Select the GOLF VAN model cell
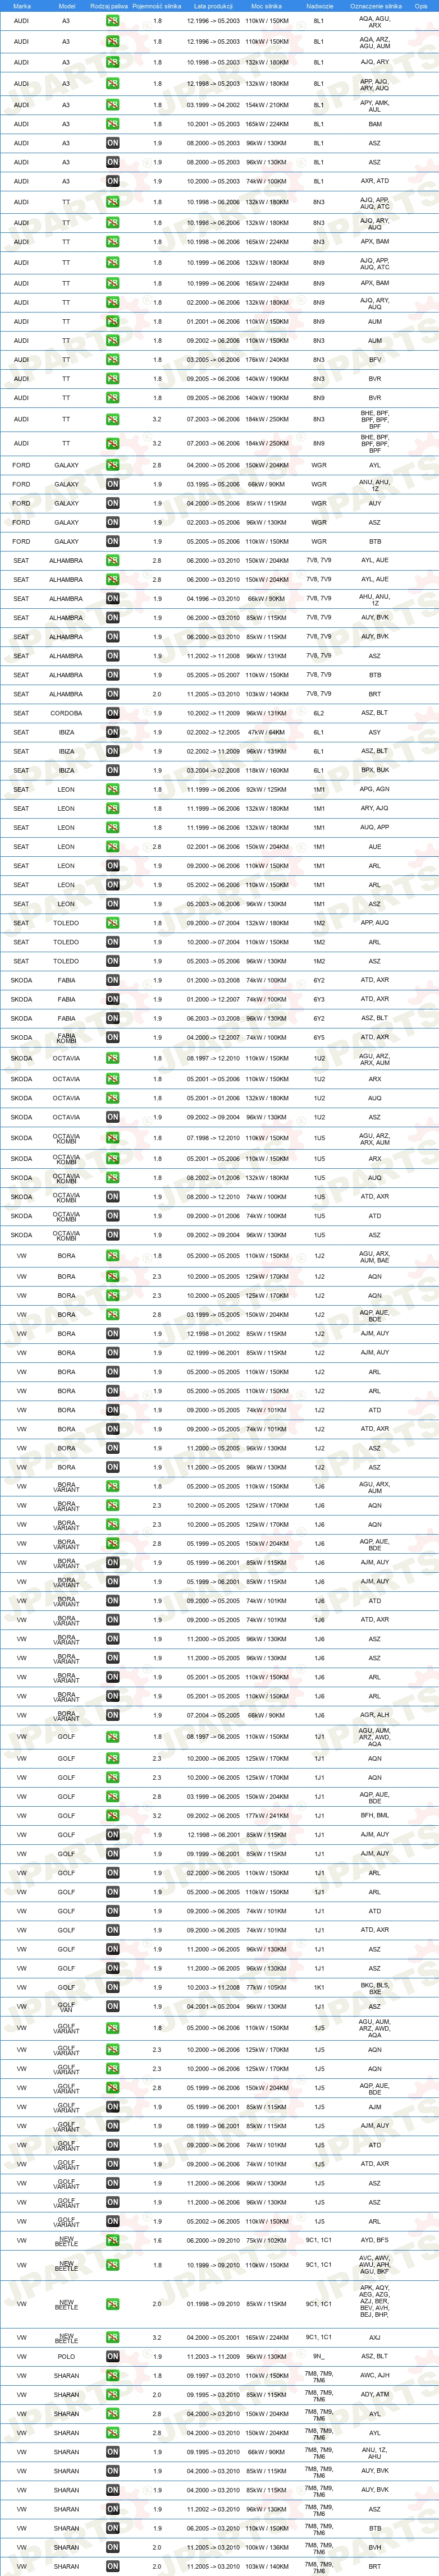This screenshot has height=2576, width=439. pyautogui.click(x=66, y=2006)
